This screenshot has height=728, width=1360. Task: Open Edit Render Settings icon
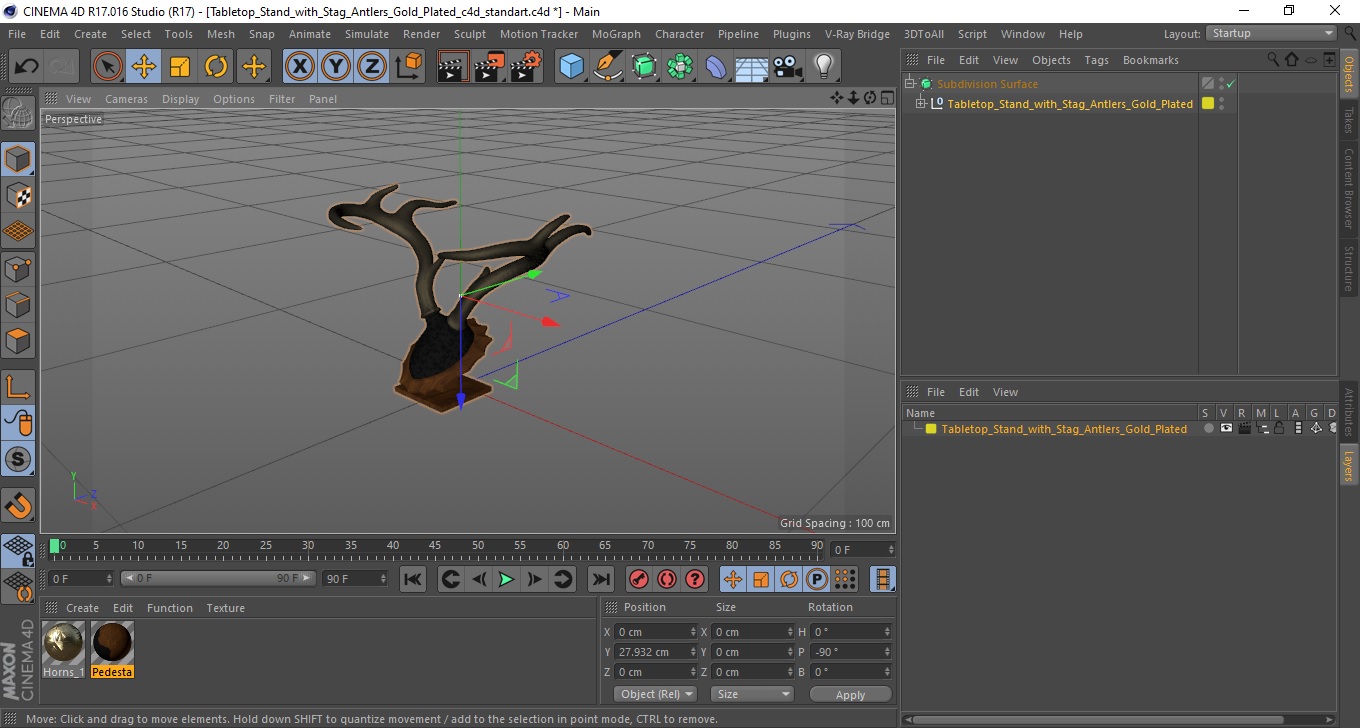[526, 67]
